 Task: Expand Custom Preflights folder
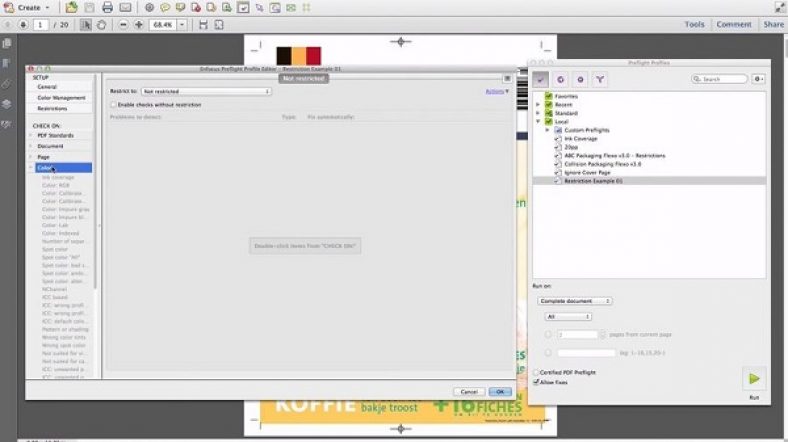tap(547, 130)
